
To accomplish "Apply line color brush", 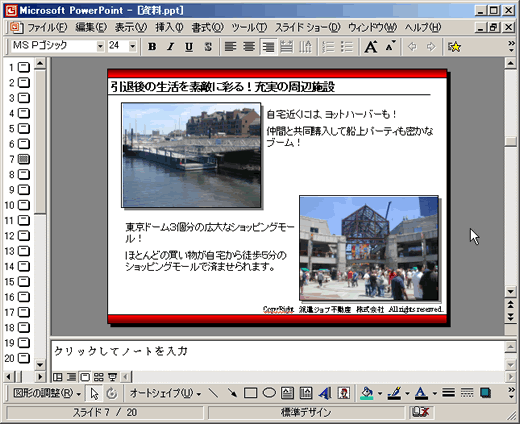I will point(394,393).
